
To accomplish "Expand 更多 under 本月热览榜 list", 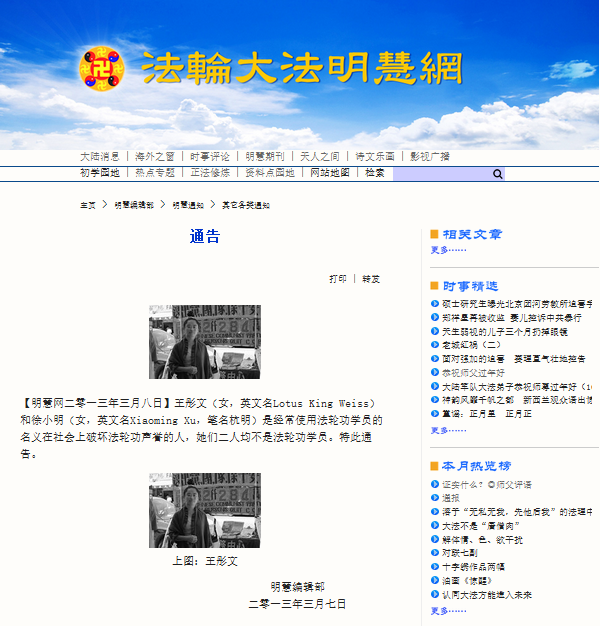I will pyautogui.click(x=448, y=610).
